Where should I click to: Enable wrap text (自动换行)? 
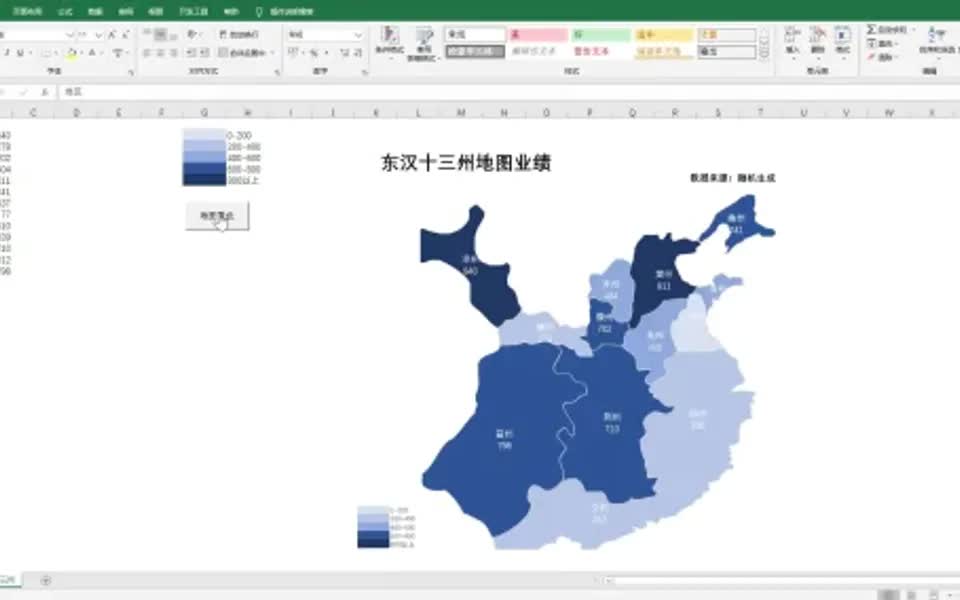(x=240, y=35)
